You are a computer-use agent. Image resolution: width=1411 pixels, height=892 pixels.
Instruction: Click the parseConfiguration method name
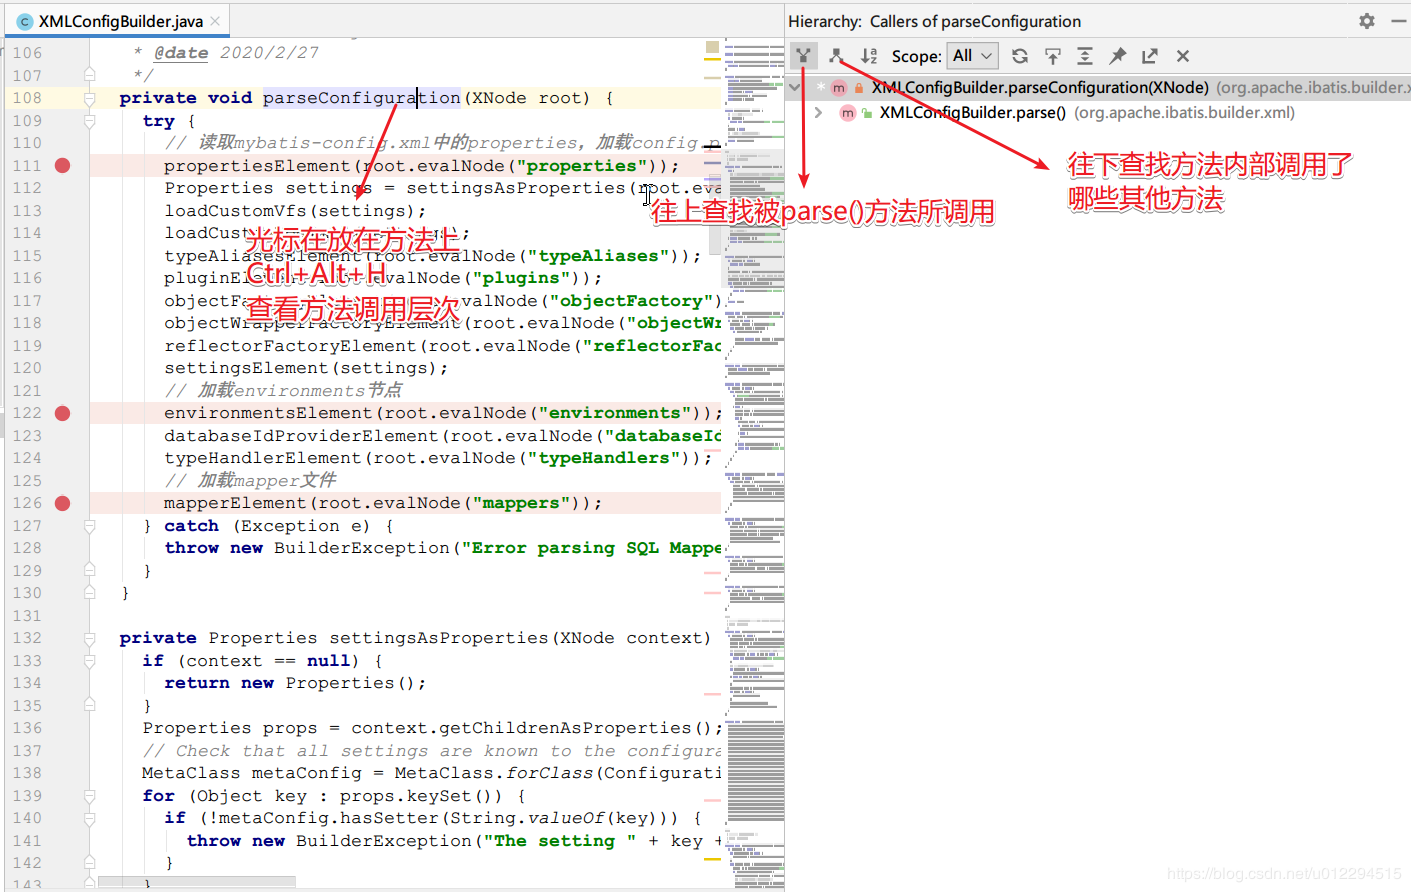tap(361, 98)
